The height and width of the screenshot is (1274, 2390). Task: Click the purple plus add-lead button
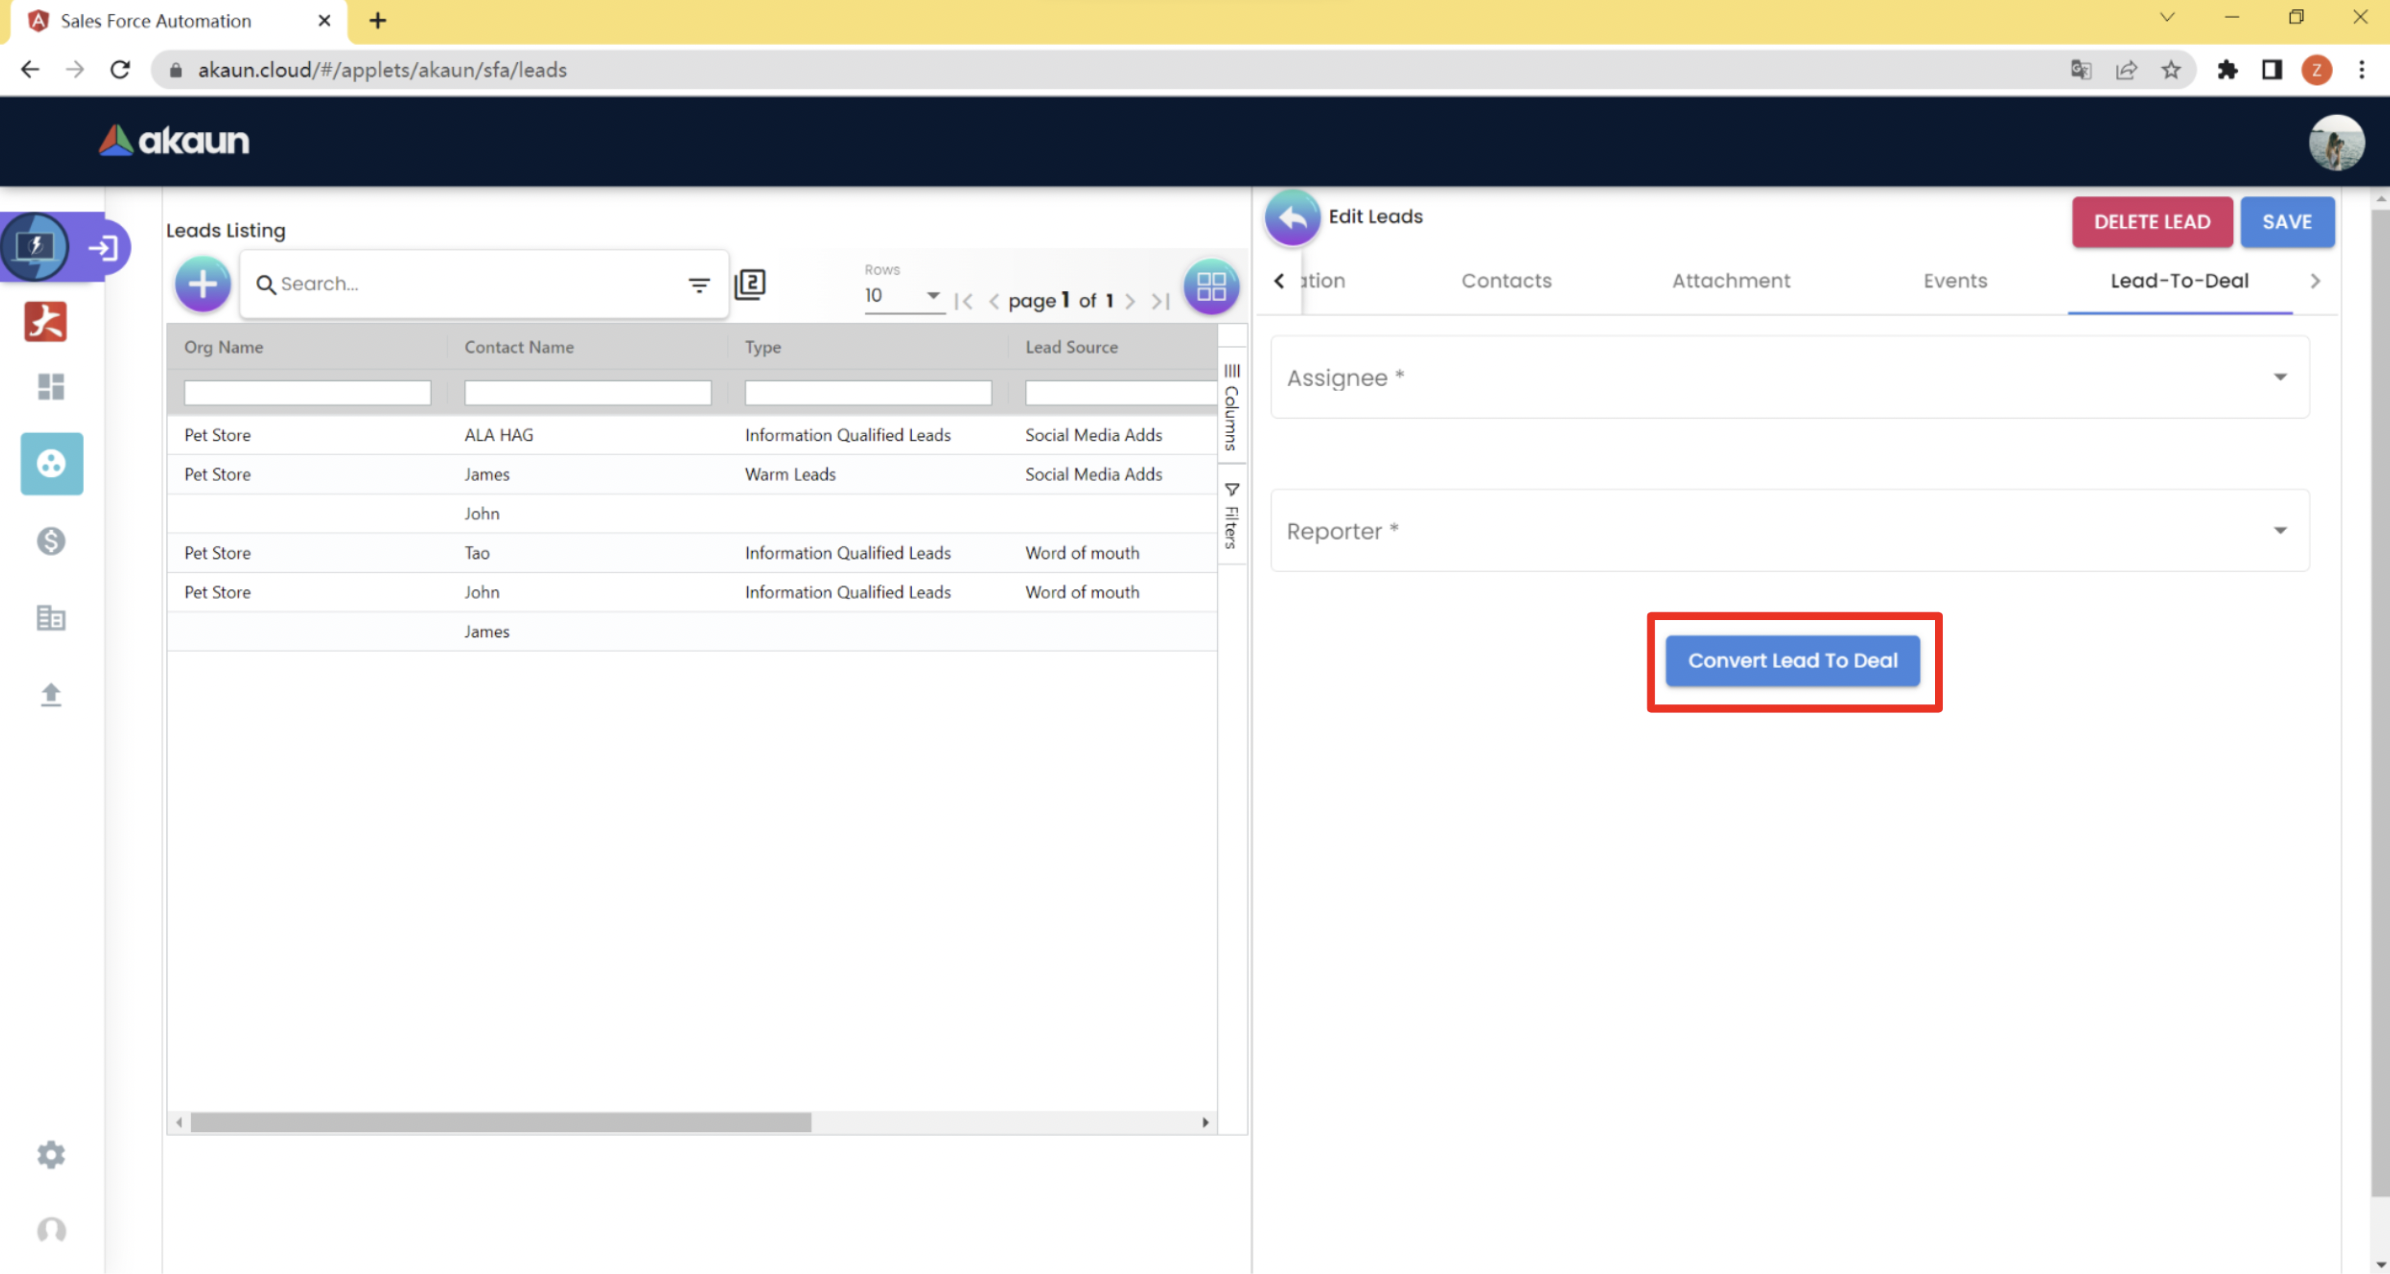point(203,284)
